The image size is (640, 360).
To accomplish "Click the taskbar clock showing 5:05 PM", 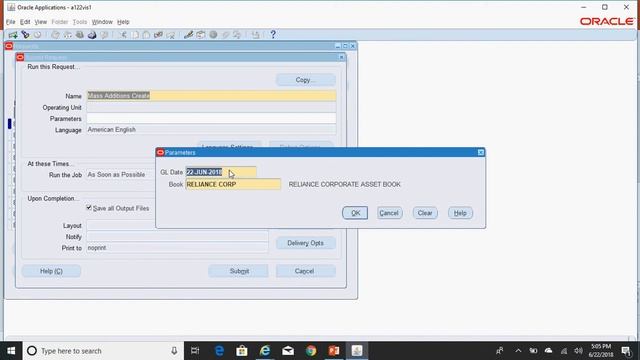I will 601,351.
